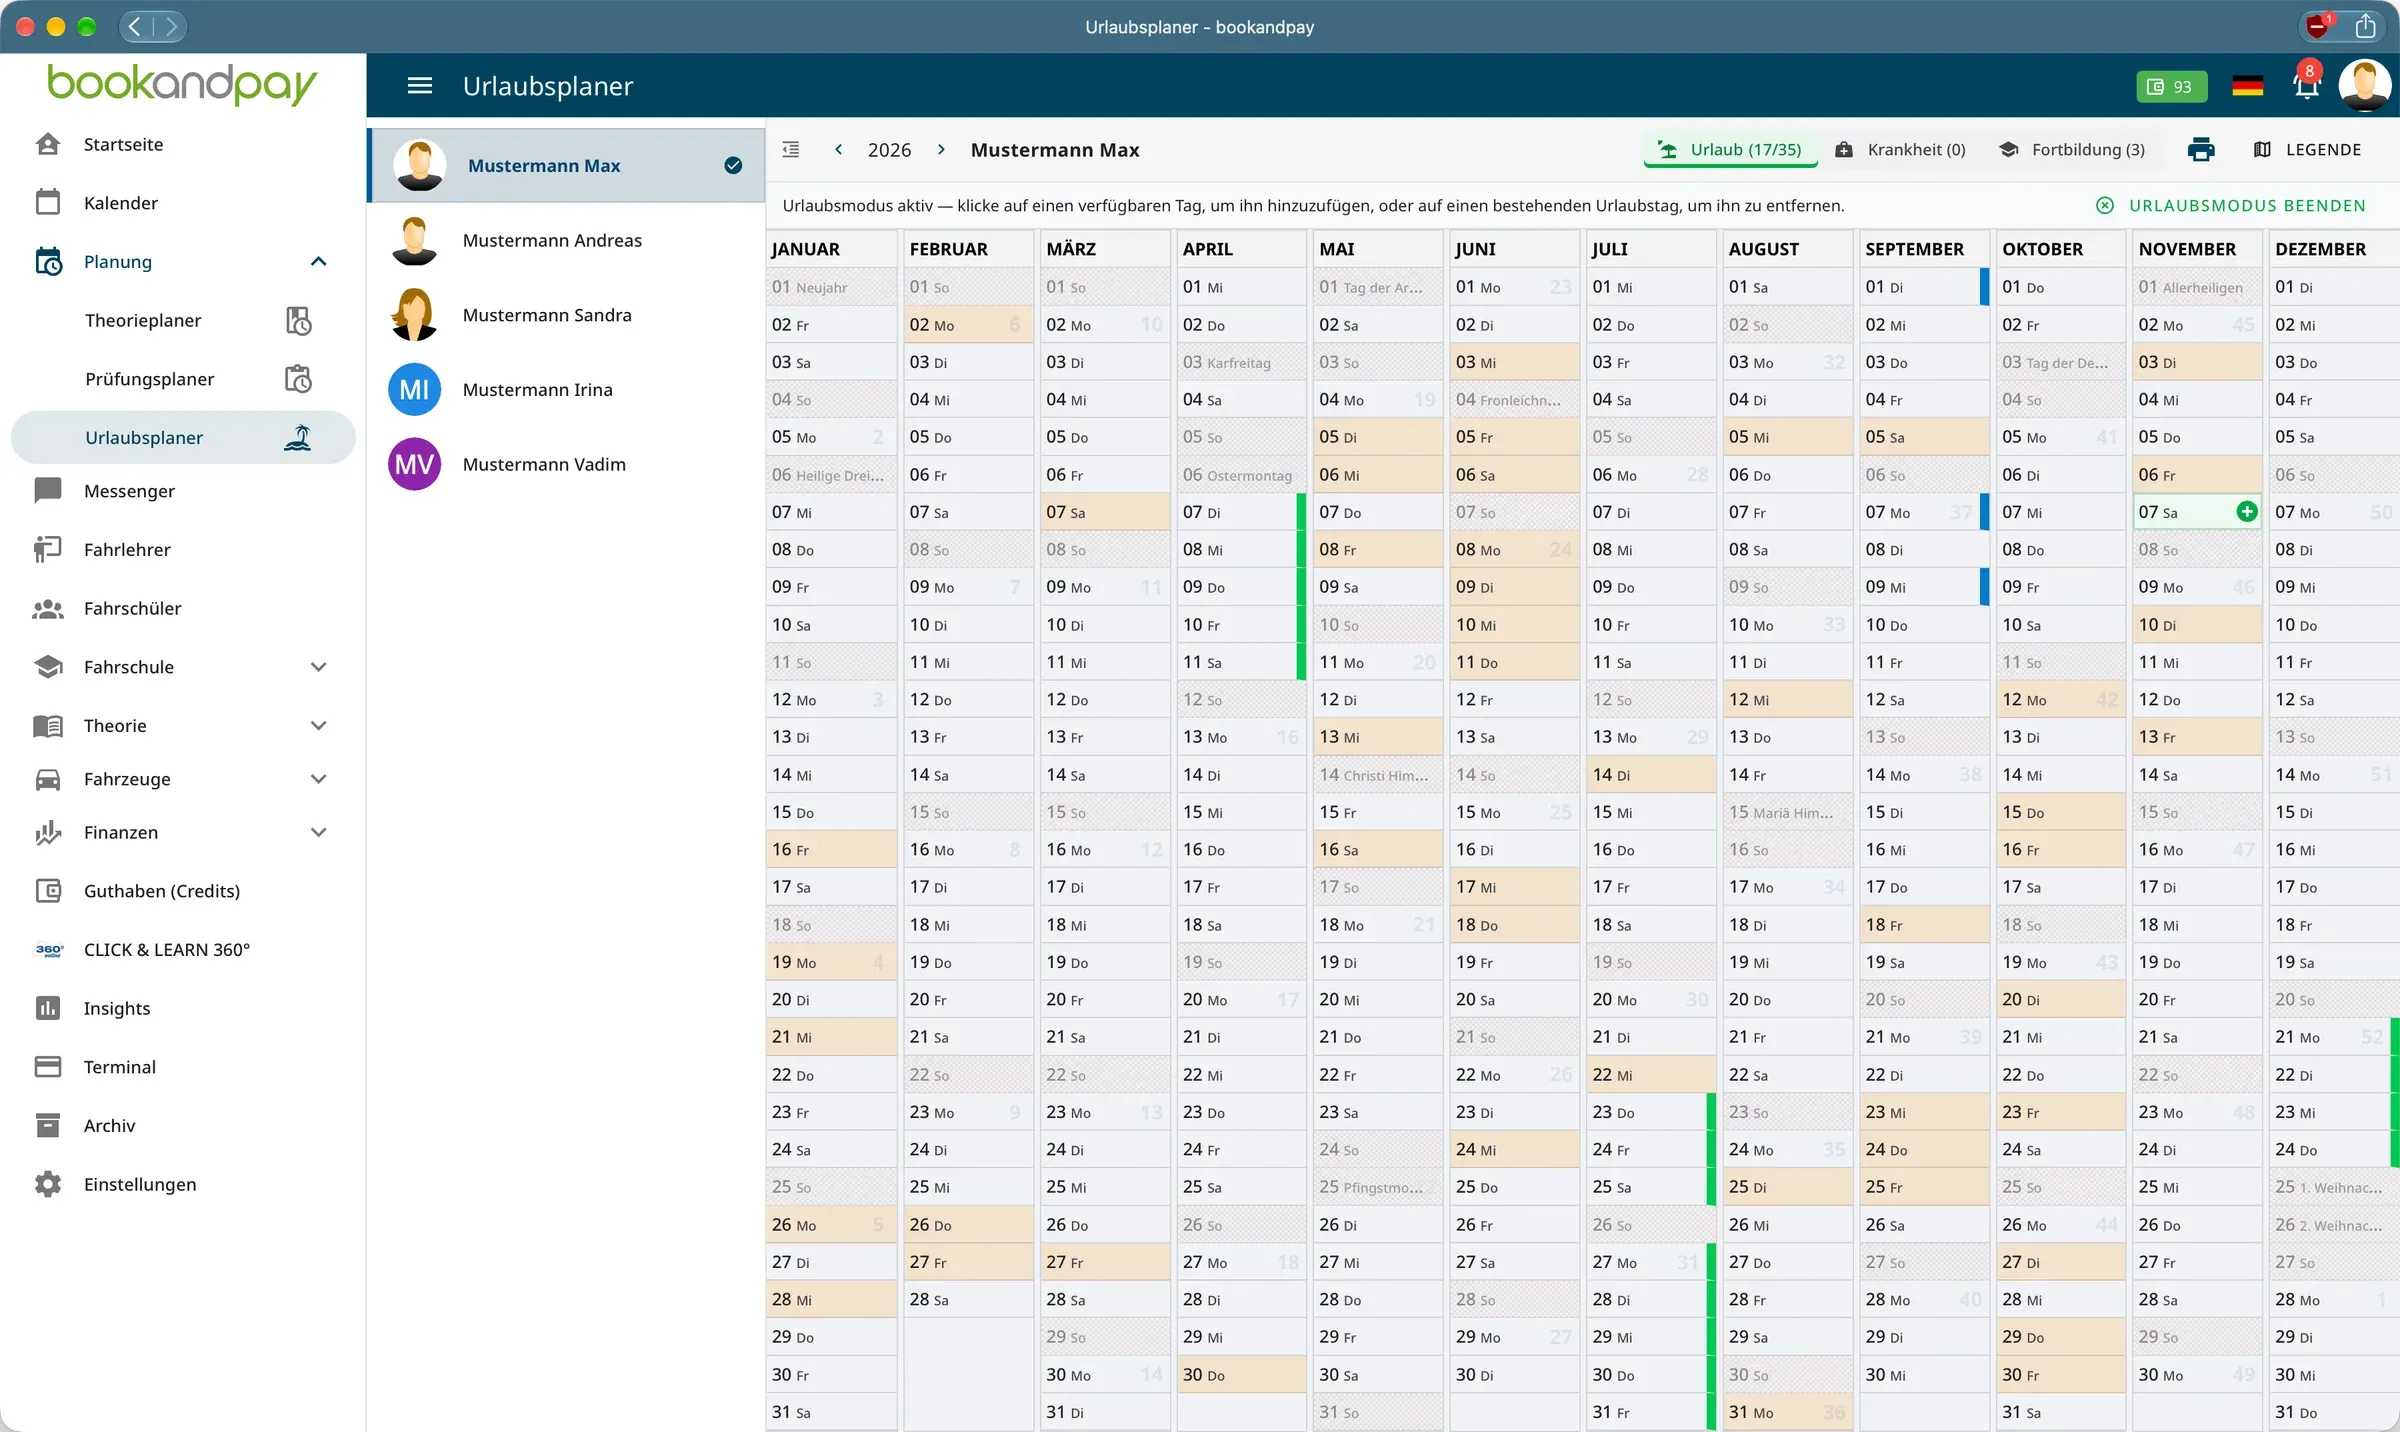The image size is (2400, 1432).
Task: Click the hamburger menu icon
Action: [420, 86]
